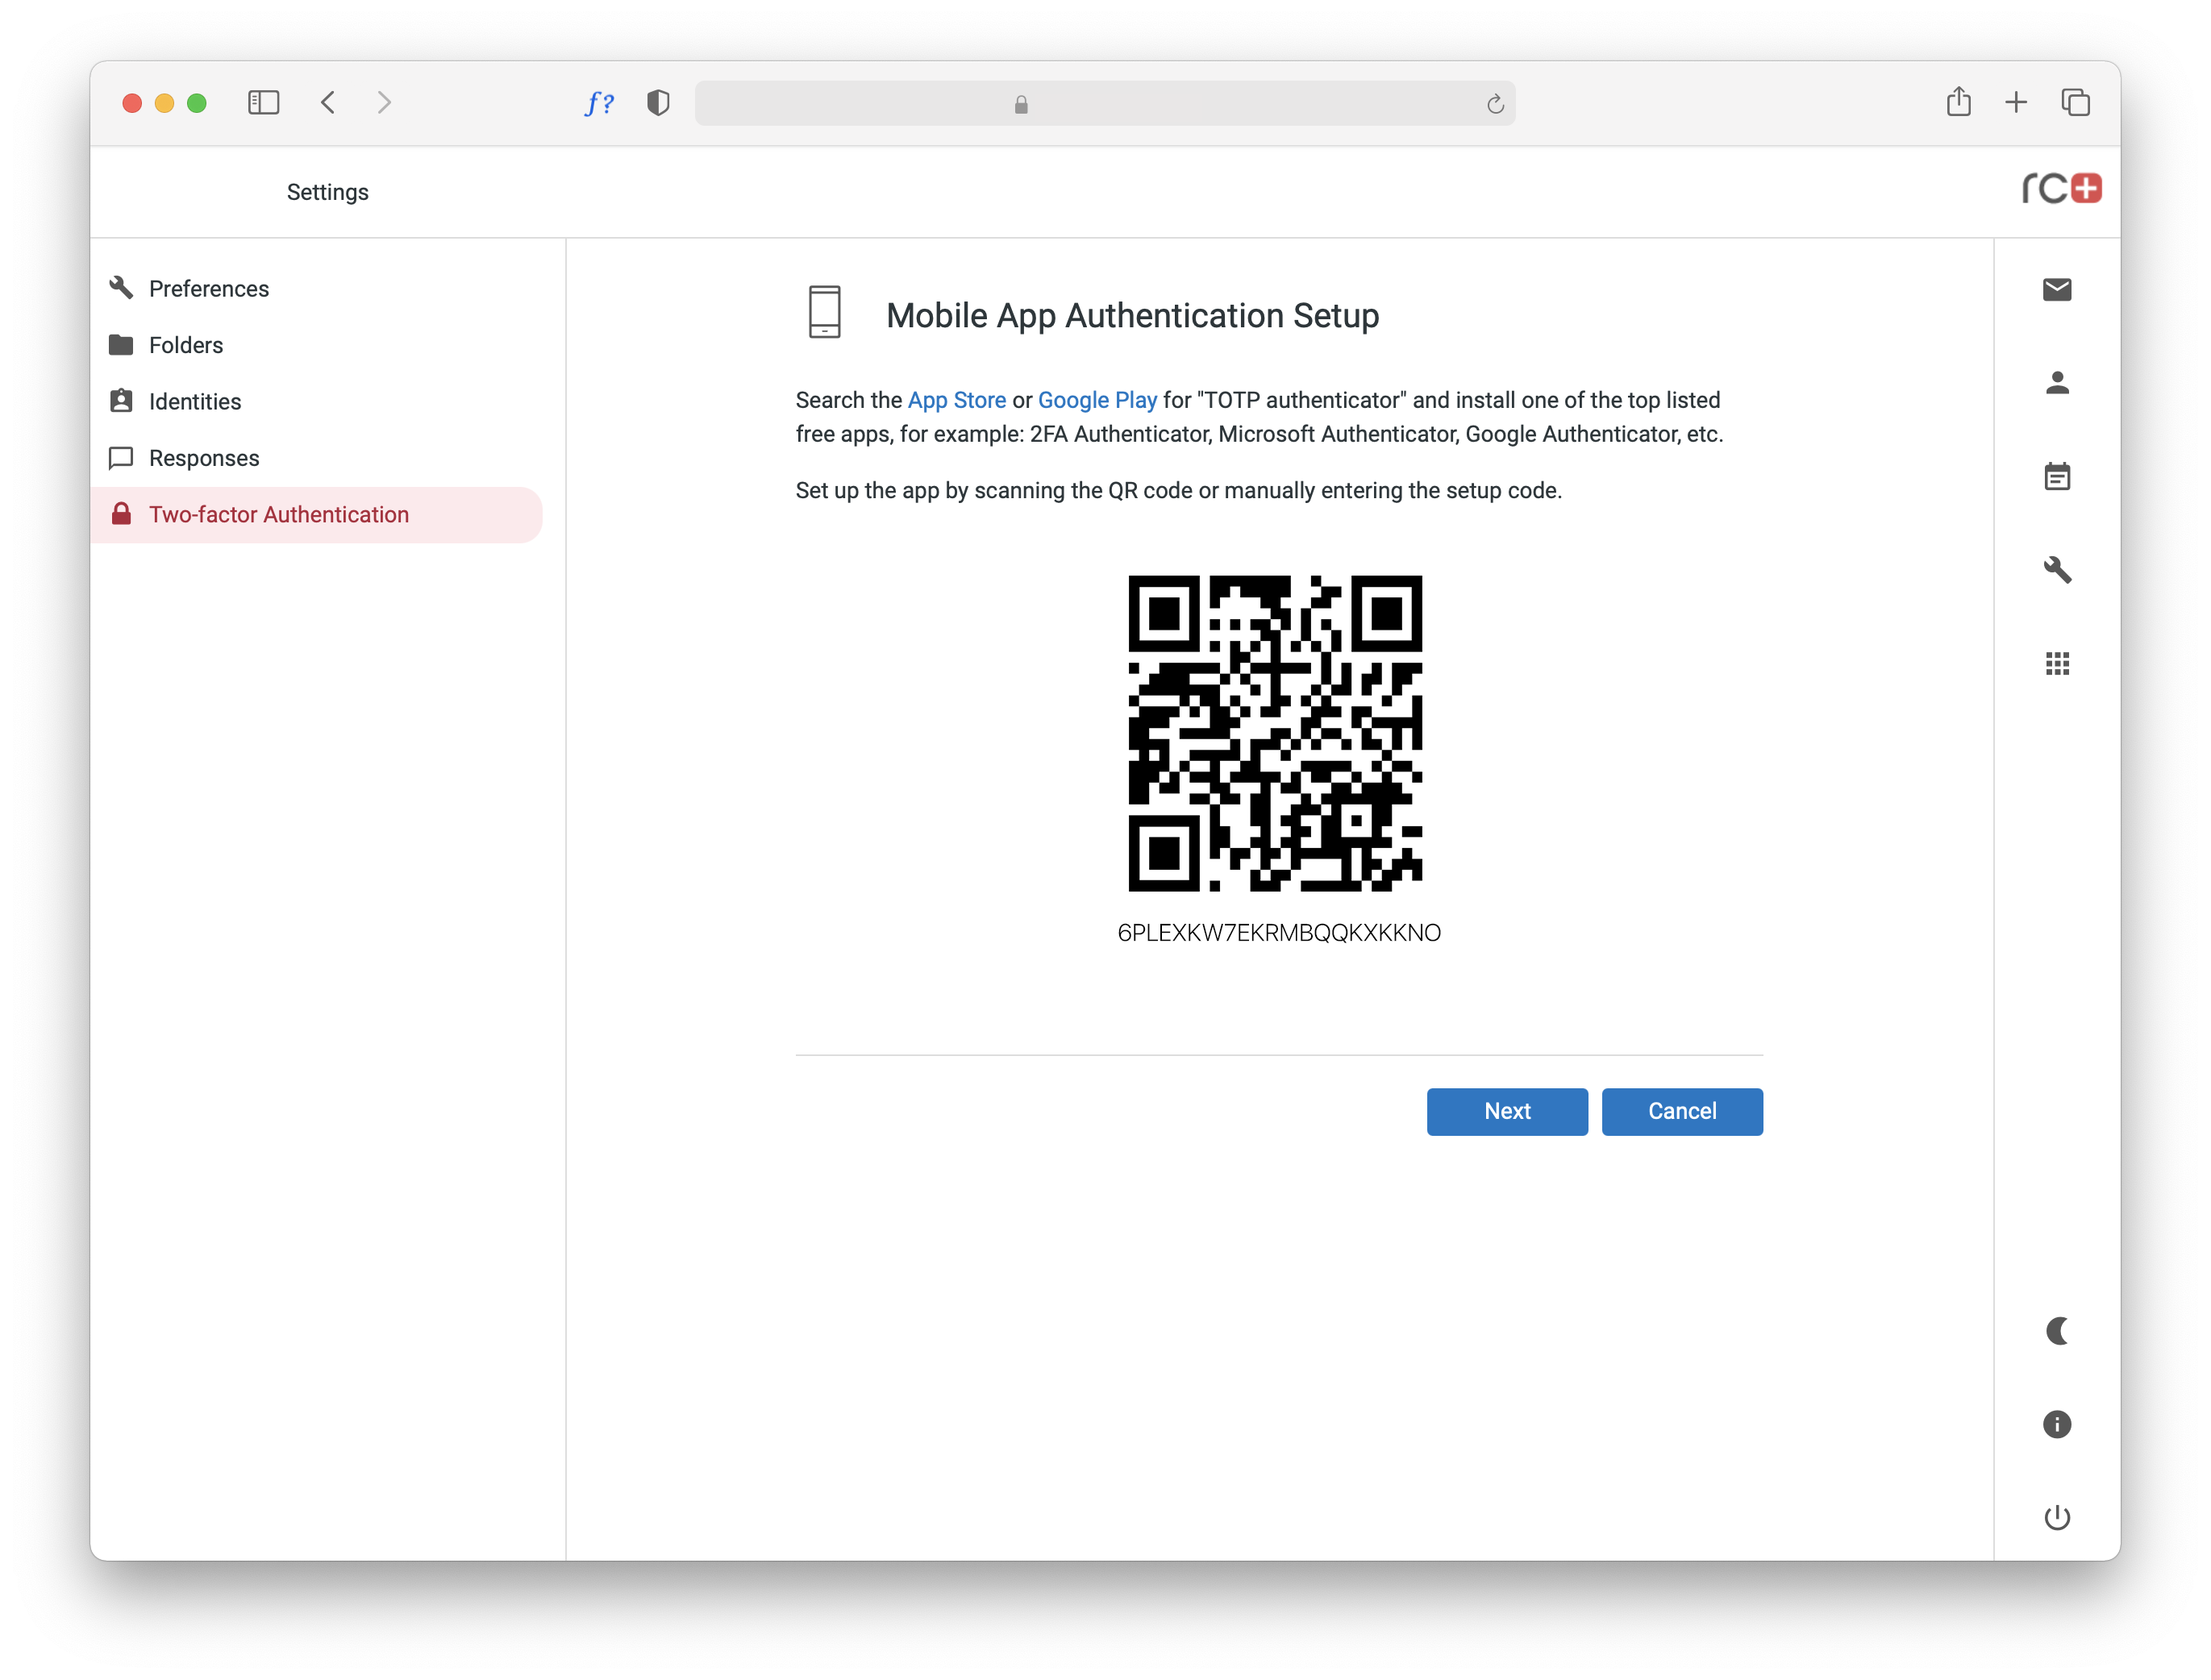Open the Google Play link
The width and height of the screenshot is (2211, 1680).
coord(1097,400)
